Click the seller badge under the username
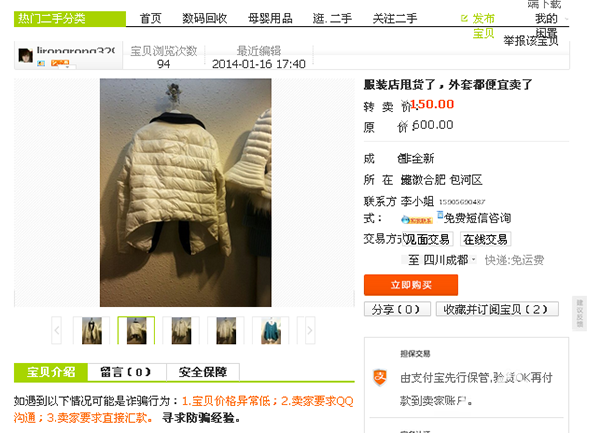The height and width of the screenshot is (433, 600). tap(60, 63)
